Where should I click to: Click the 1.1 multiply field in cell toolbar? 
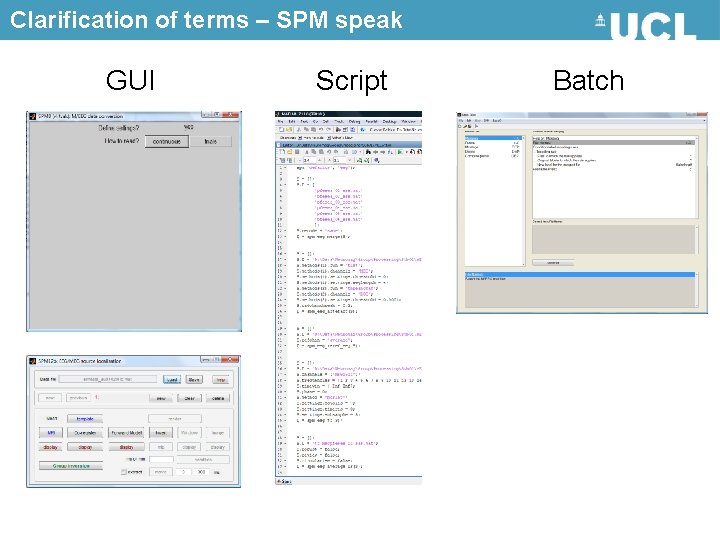[x=339, y=160]
